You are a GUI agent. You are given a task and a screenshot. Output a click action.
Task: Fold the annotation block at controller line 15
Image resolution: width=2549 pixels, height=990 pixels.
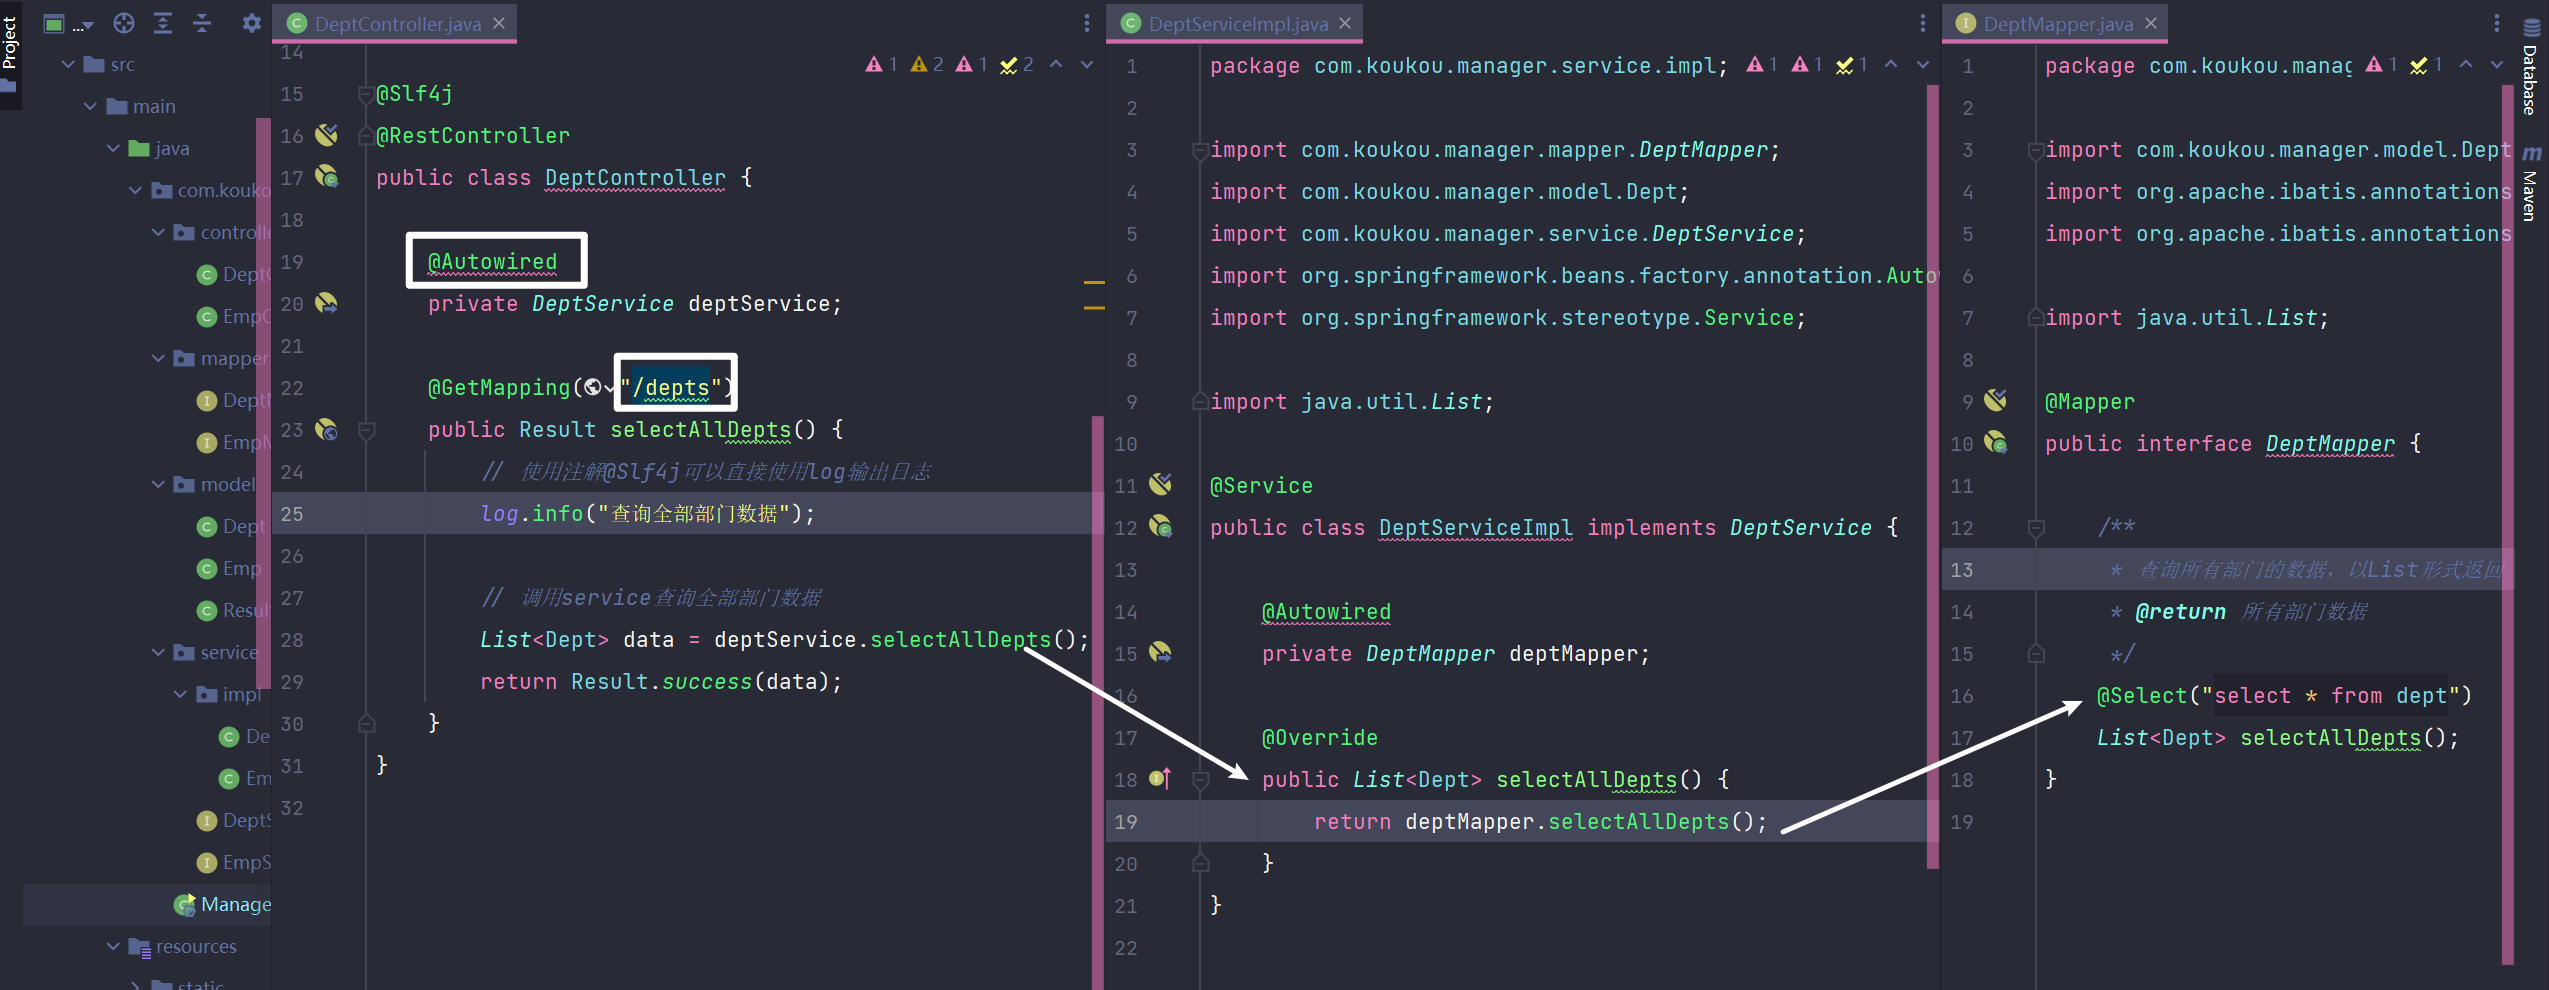tap(367, 95)
